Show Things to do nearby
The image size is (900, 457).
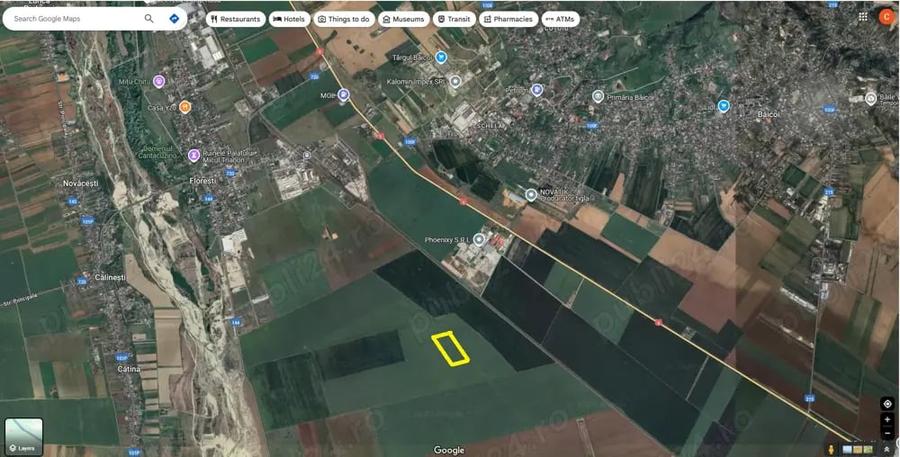tap(343, 19)
